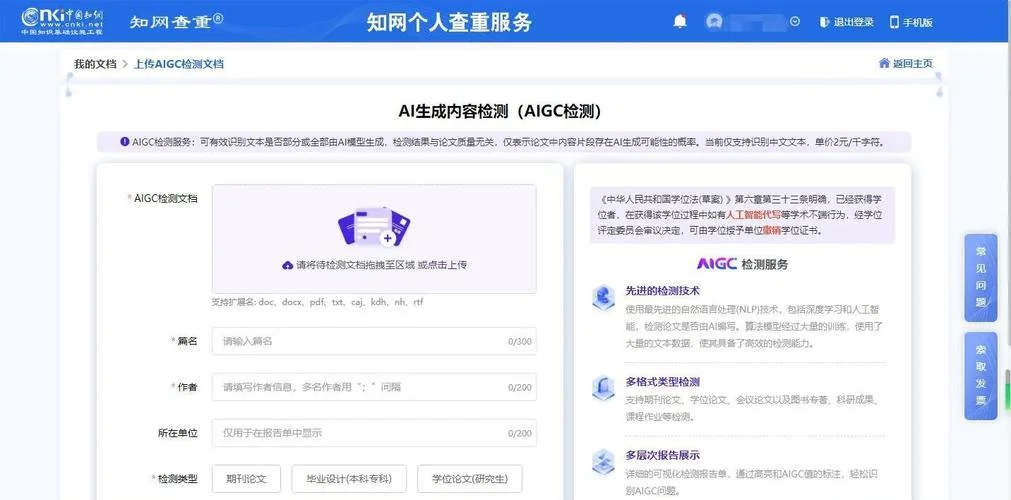
Task: Click 先进的检测技术 heading
Action: pos(662,291)
